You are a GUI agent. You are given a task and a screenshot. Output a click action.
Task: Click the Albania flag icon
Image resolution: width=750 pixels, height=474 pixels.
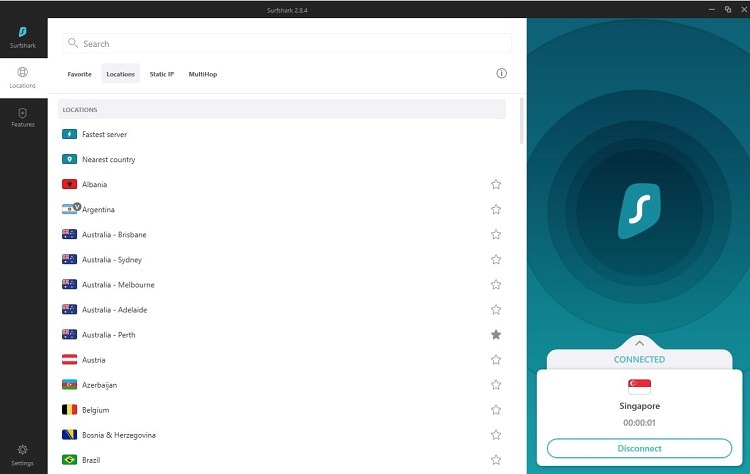click(69, 184)
